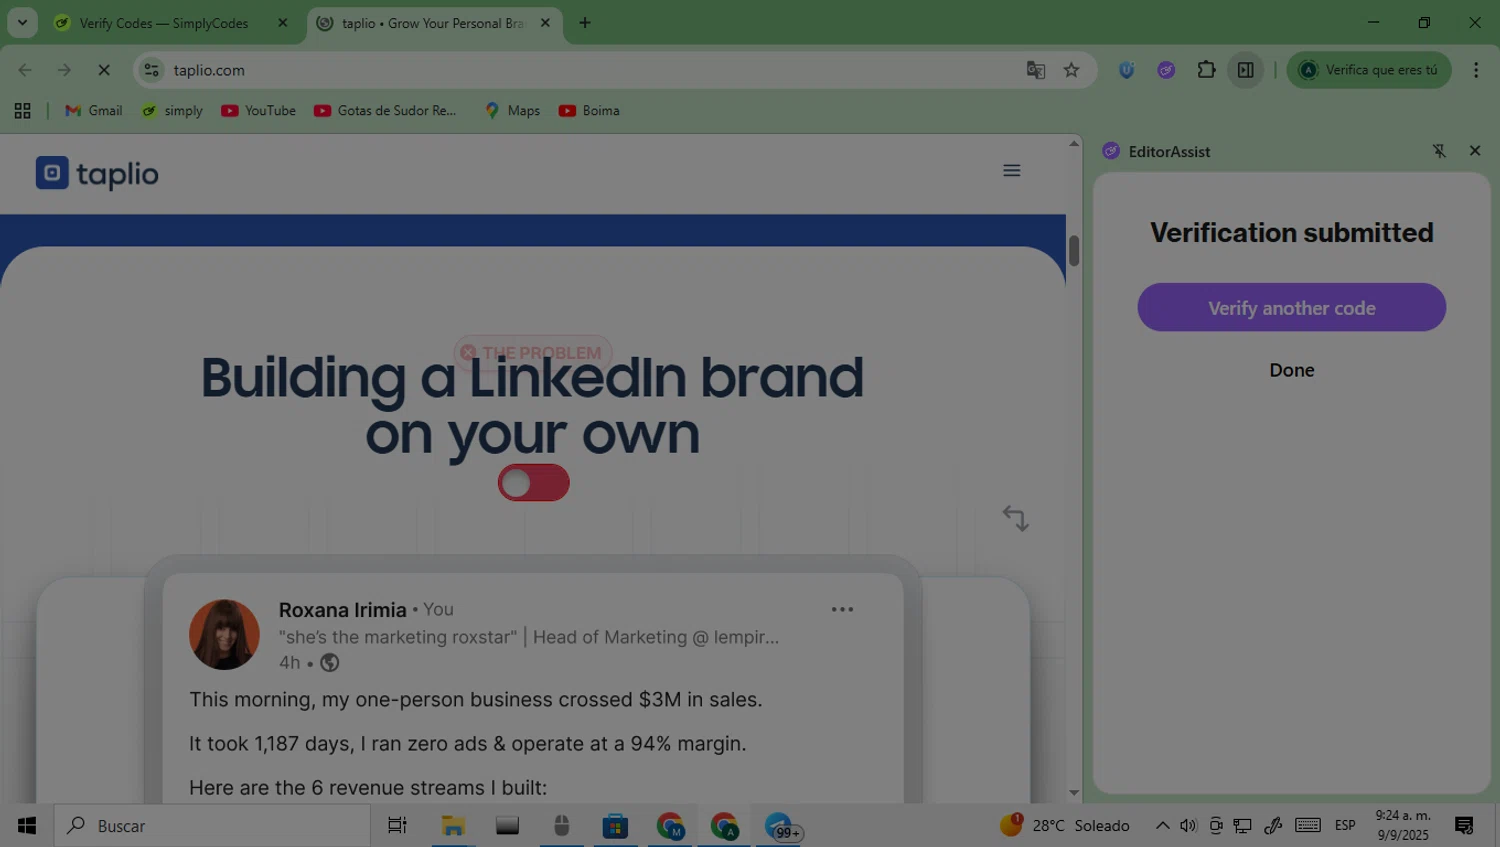
Task: Open site information icon in address bar
Action: coord(151,70)
